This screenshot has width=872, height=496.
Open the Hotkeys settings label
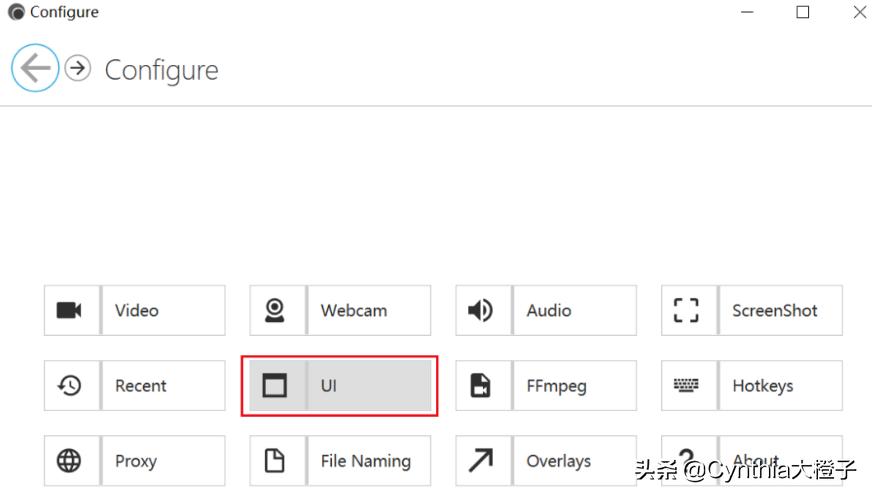[x=762, y=386]
